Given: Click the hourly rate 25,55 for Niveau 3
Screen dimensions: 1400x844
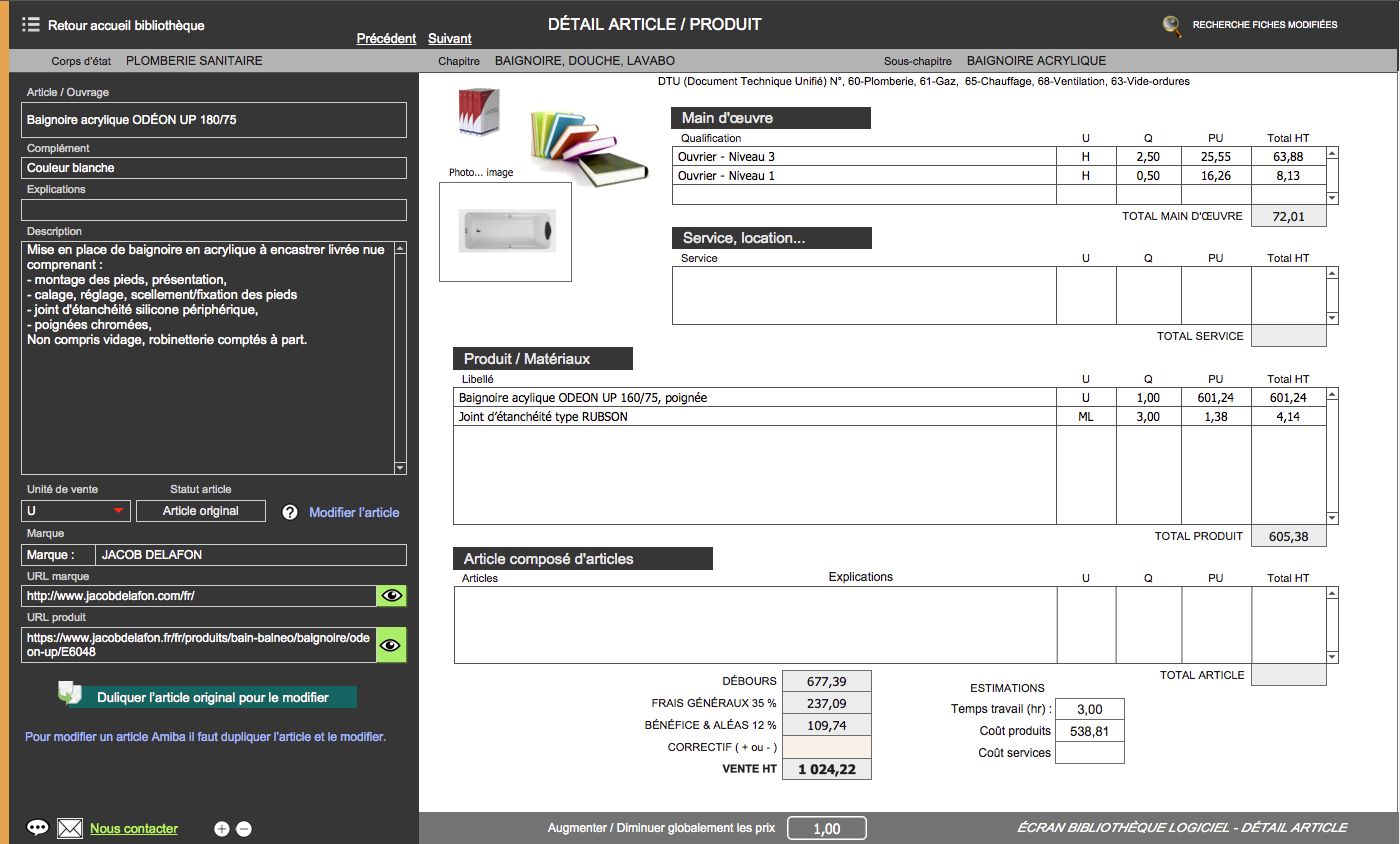Looking at the screenshot, I should point(1216,157).
